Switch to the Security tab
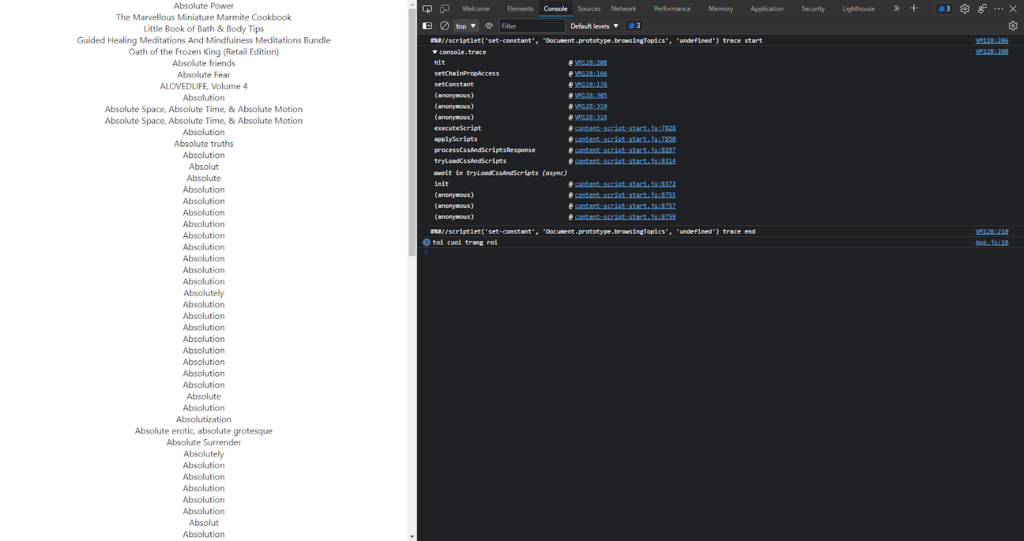Viewport: 1024px width, 541px height. (x=813, y=8)
